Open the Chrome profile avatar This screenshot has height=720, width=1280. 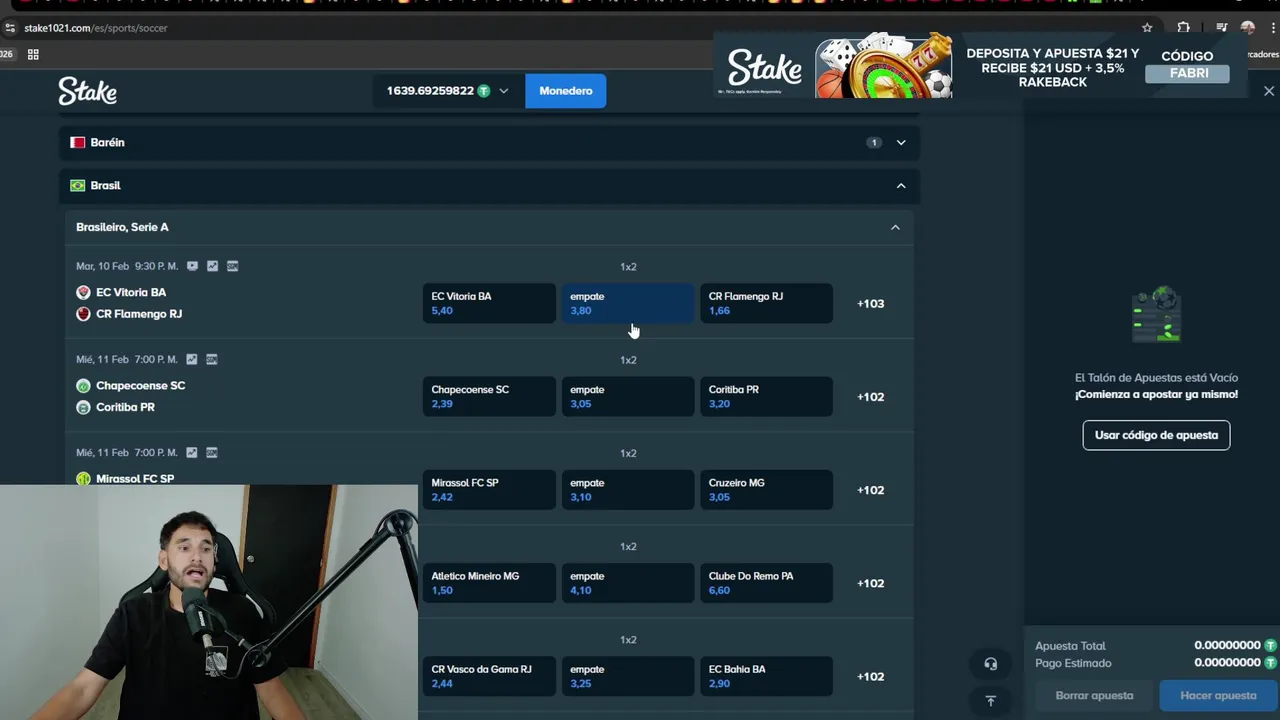point(1247,28)
